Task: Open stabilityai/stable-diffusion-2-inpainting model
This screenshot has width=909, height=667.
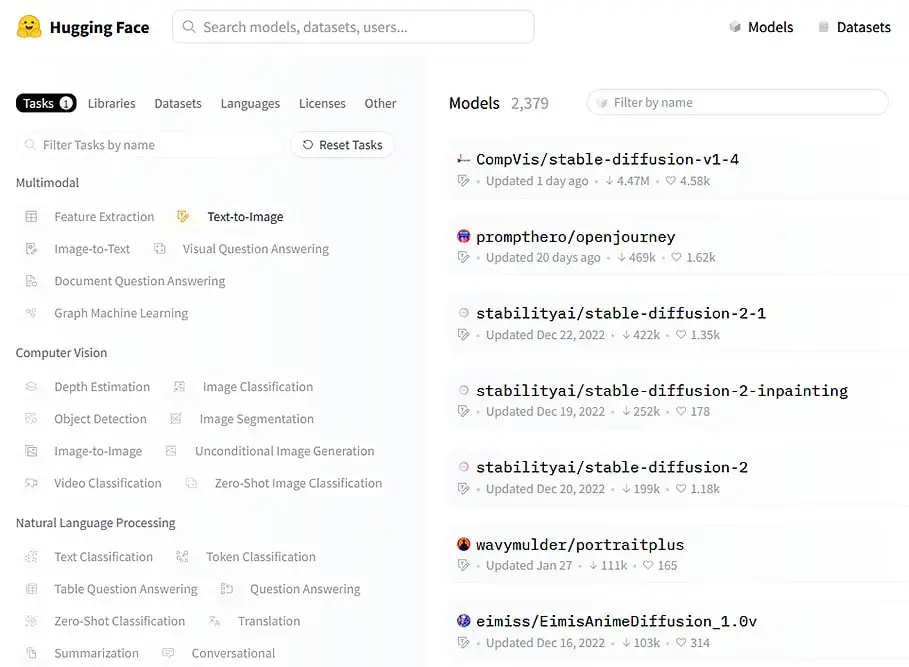Action: click(x=662, y=391)
